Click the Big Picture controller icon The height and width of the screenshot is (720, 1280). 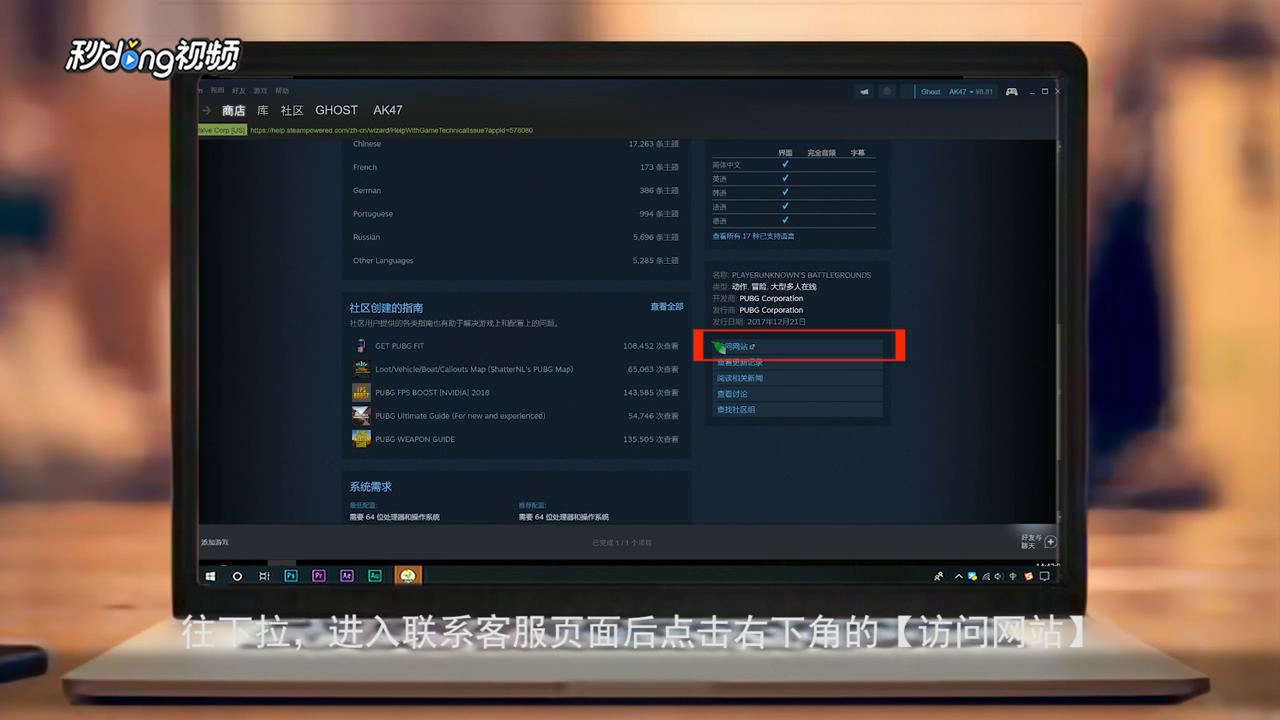coord(1011,91)
